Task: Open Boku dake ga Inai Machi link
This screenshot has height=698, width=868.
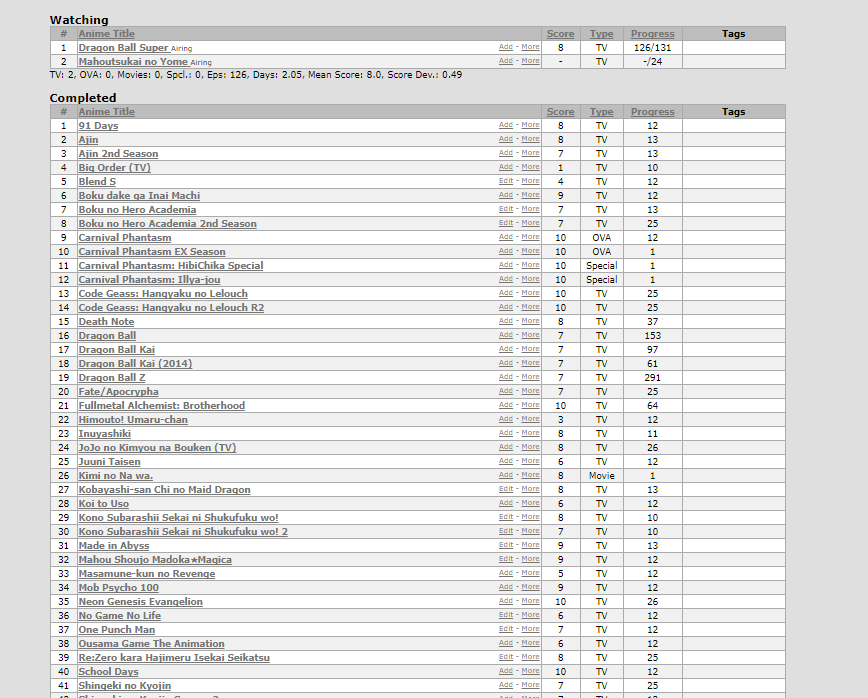Action: click(x=139, y=195)
